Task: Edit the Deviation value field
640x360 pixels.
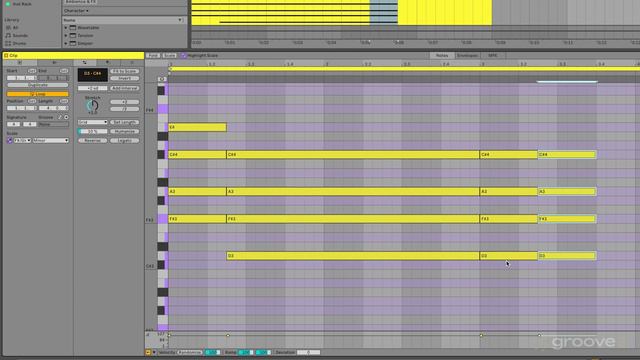Action: tap(309, 352)
